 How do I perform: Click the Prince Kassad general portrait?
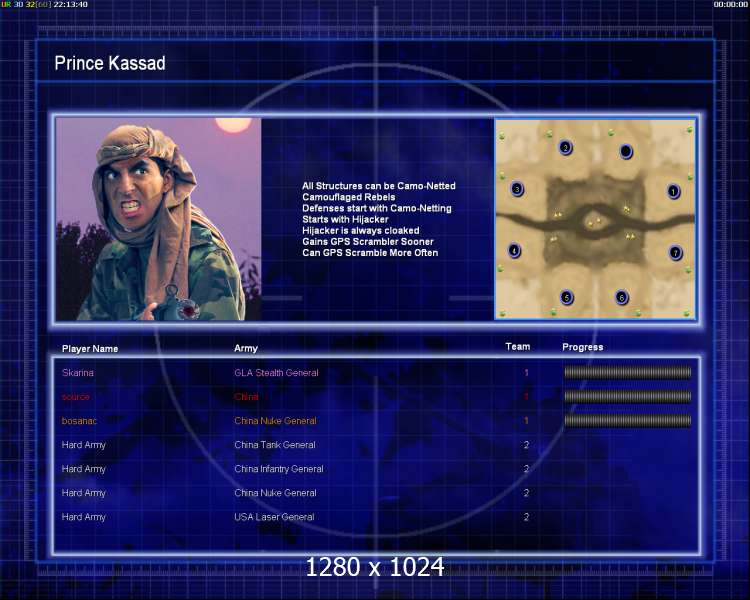click(x=158, y=219)
